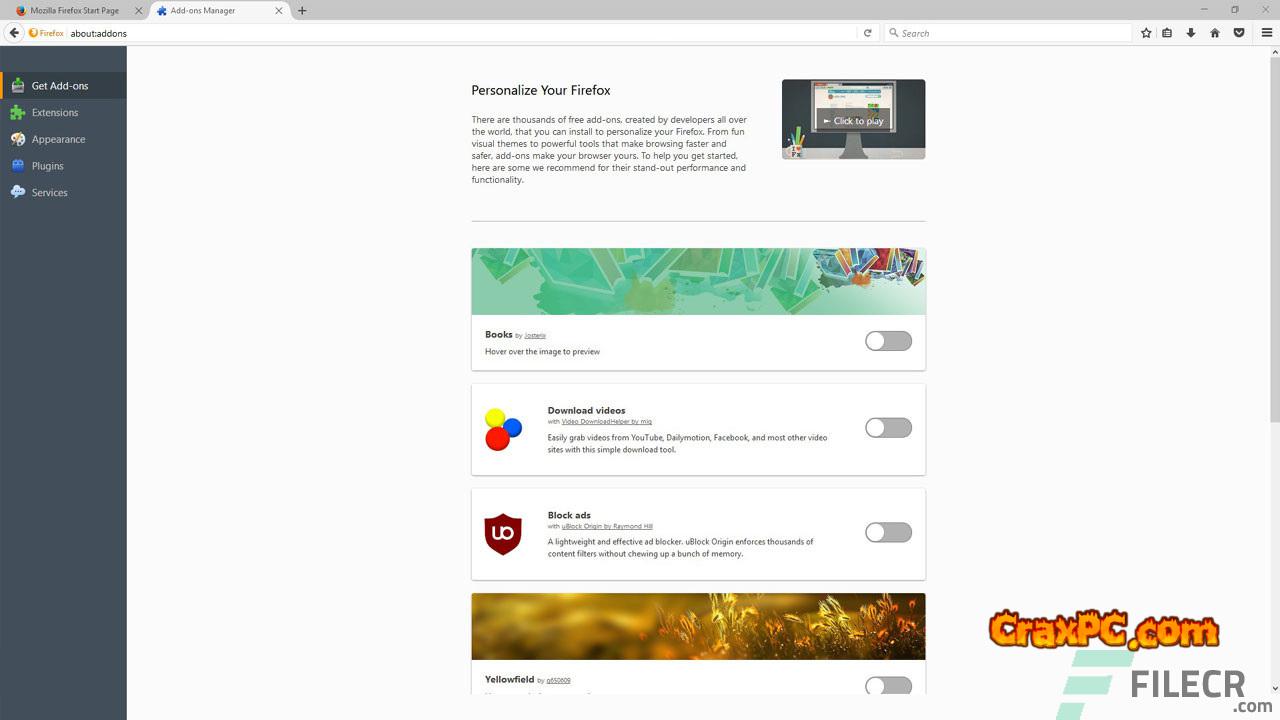Click the uBlock Origin shield icon

503,534
